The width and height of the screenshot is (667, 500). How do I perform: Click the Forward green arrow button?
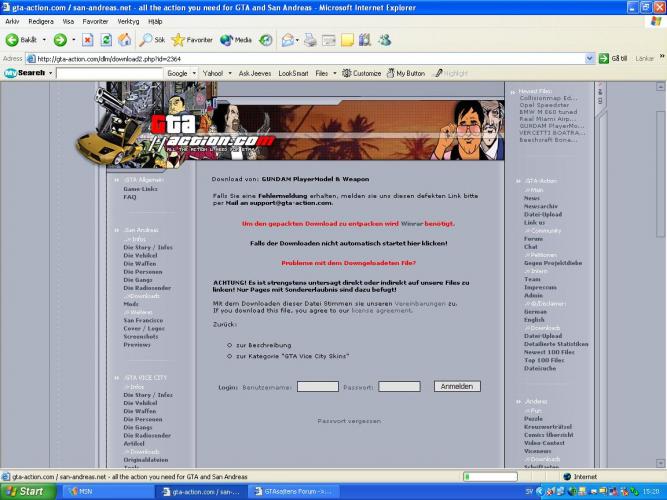(60, 40)
